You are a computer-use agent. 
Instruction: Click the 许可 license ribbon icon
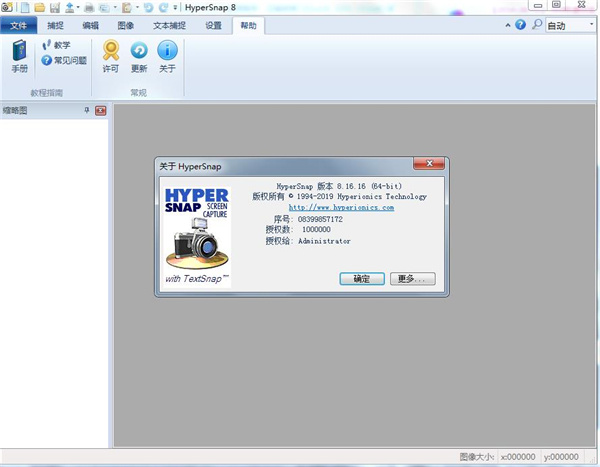point(111,56)
